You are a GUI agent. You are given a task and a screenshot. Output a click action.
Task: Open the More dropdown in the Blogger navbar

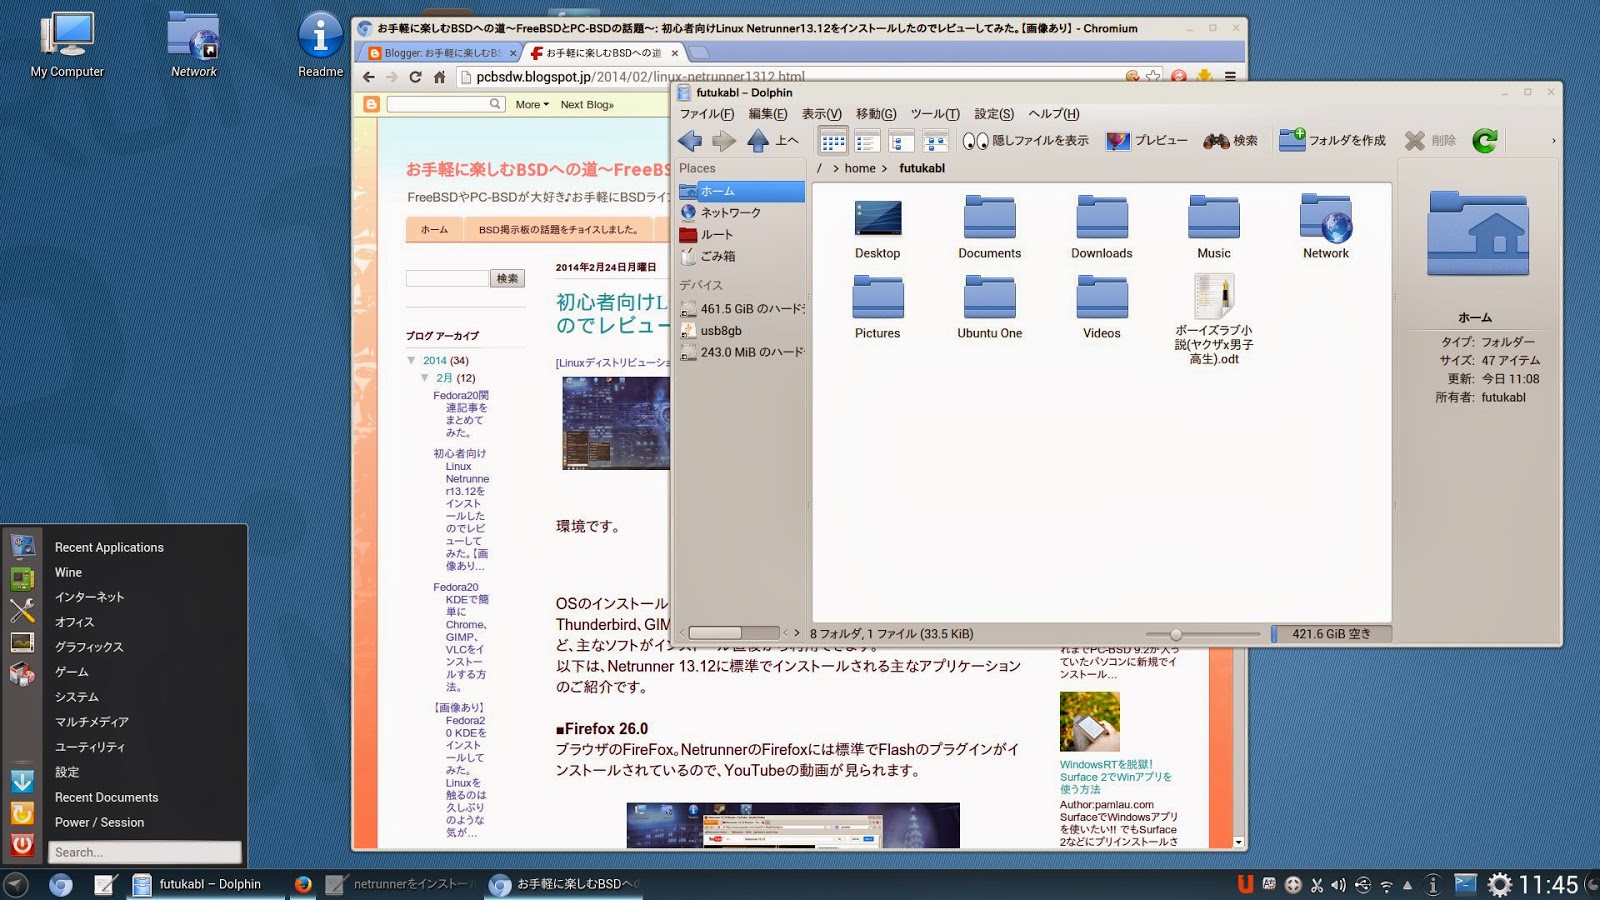[x=530, y=104]
